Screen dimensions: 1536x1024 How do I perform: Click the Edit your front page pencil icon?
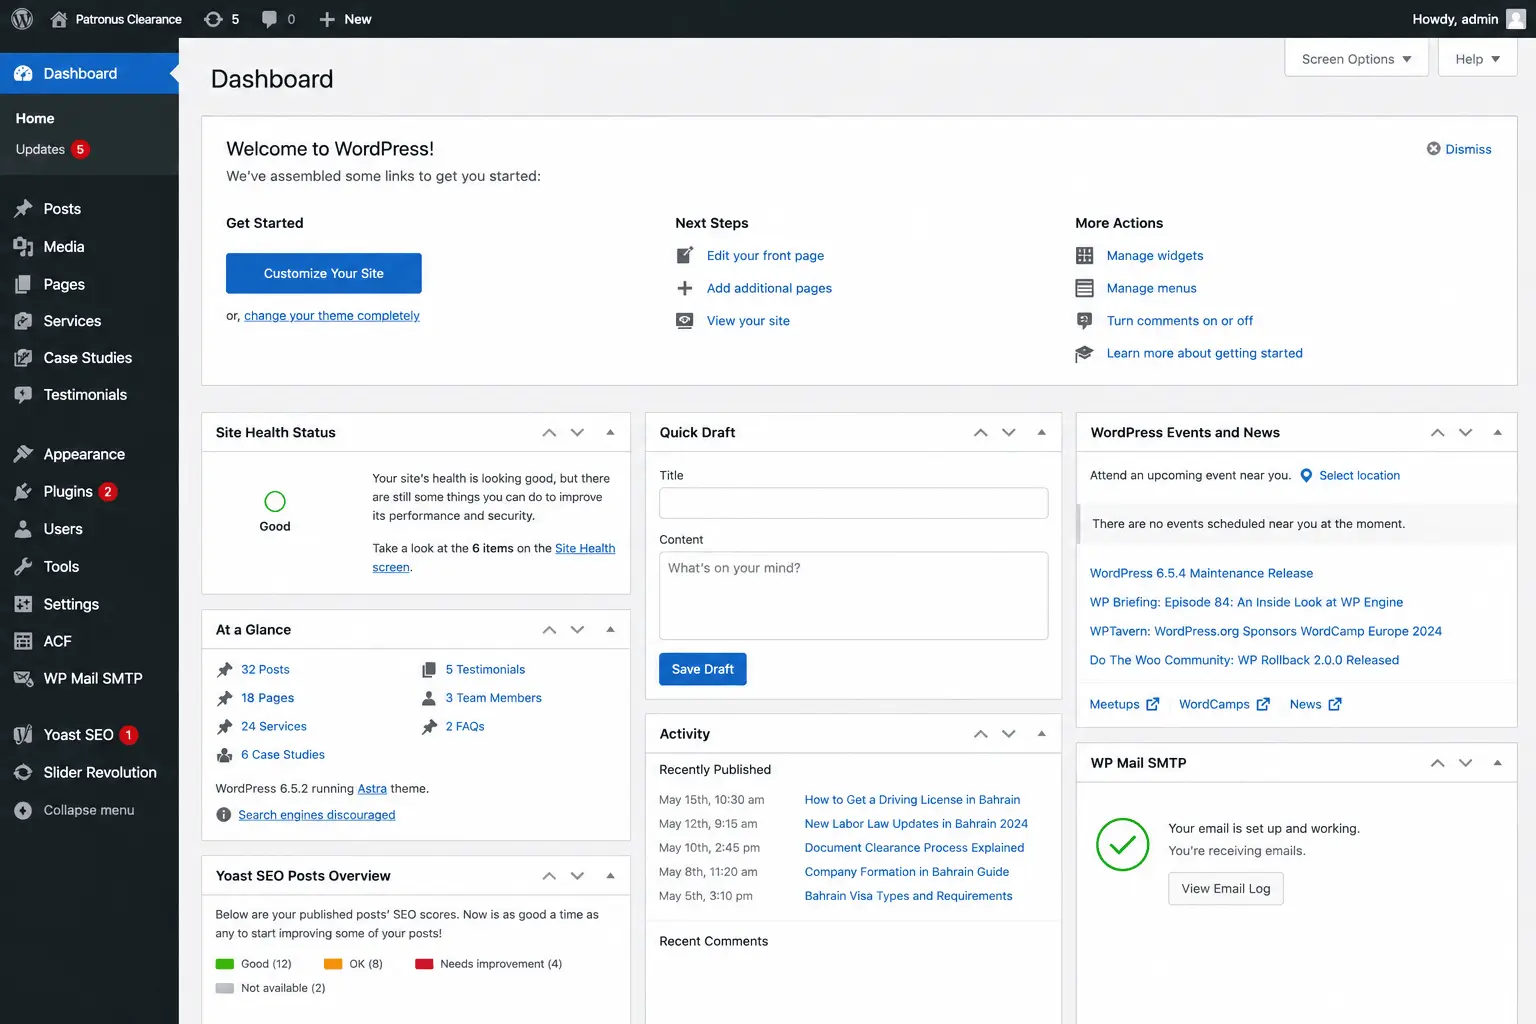(x=685, y=255)
